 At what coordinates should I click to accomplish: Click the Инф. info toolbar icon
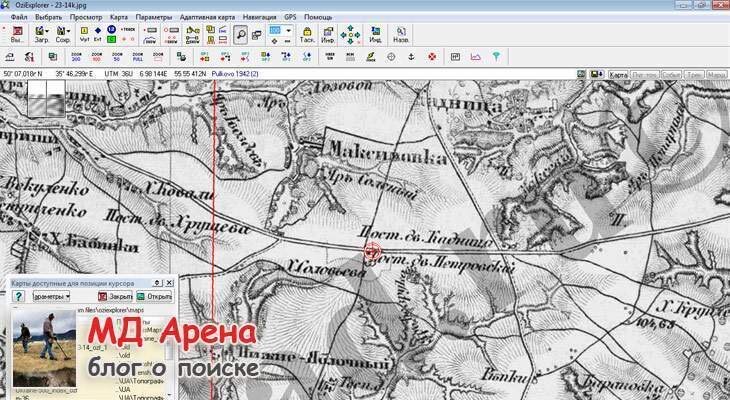(328, 34)
